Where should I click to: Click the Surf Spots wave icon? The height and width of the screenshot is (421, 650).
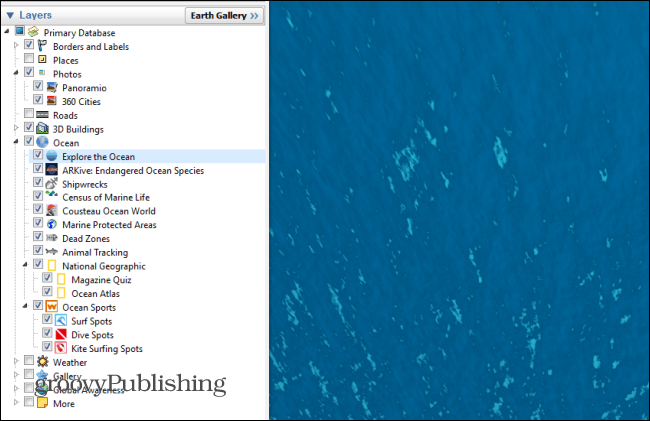coord(61,320)
